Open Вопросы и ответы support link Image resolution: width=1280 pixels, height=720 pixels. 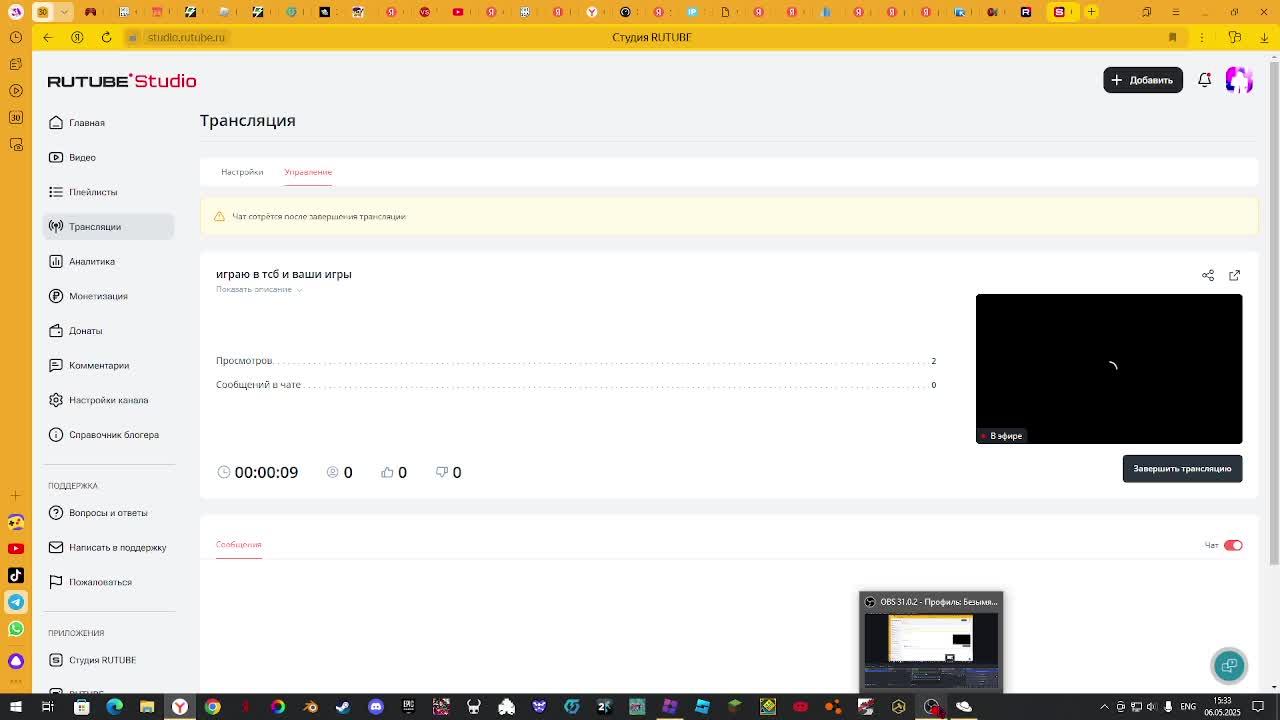pos(107,513)
